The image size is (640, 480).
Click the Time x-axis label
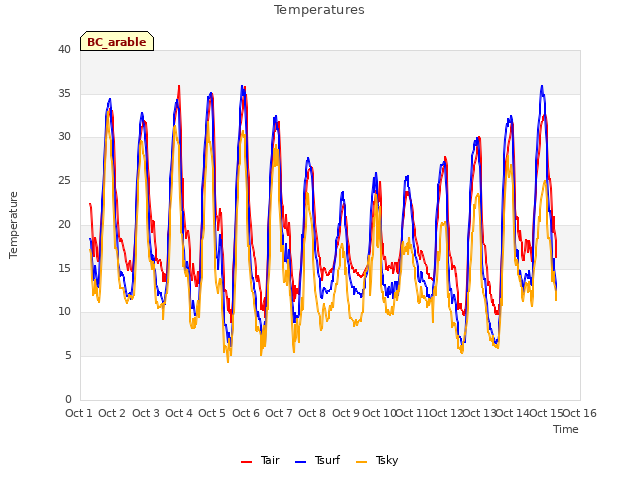coord(566,429)
